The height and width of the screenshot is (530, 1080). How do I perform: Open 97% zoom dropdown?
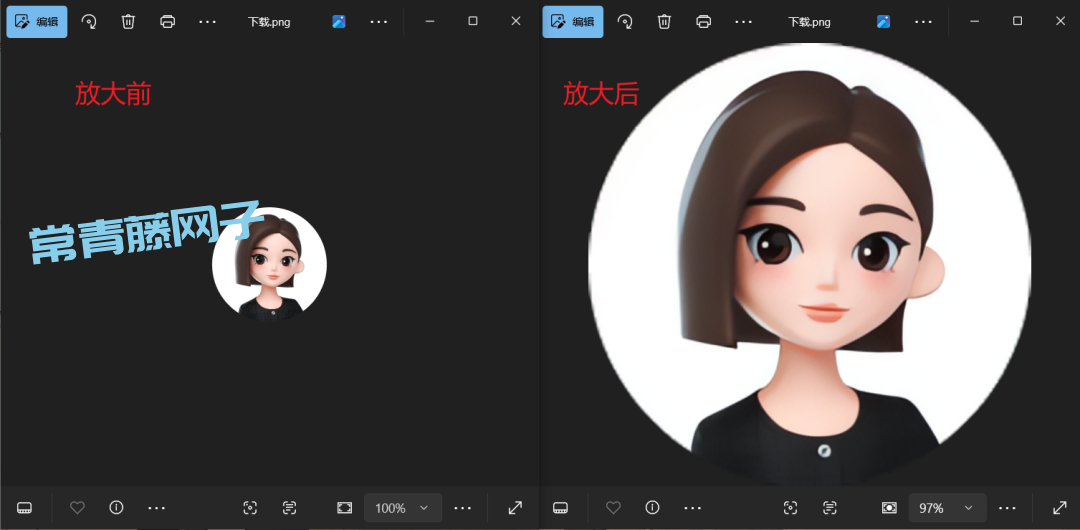[x=948, y=508]
